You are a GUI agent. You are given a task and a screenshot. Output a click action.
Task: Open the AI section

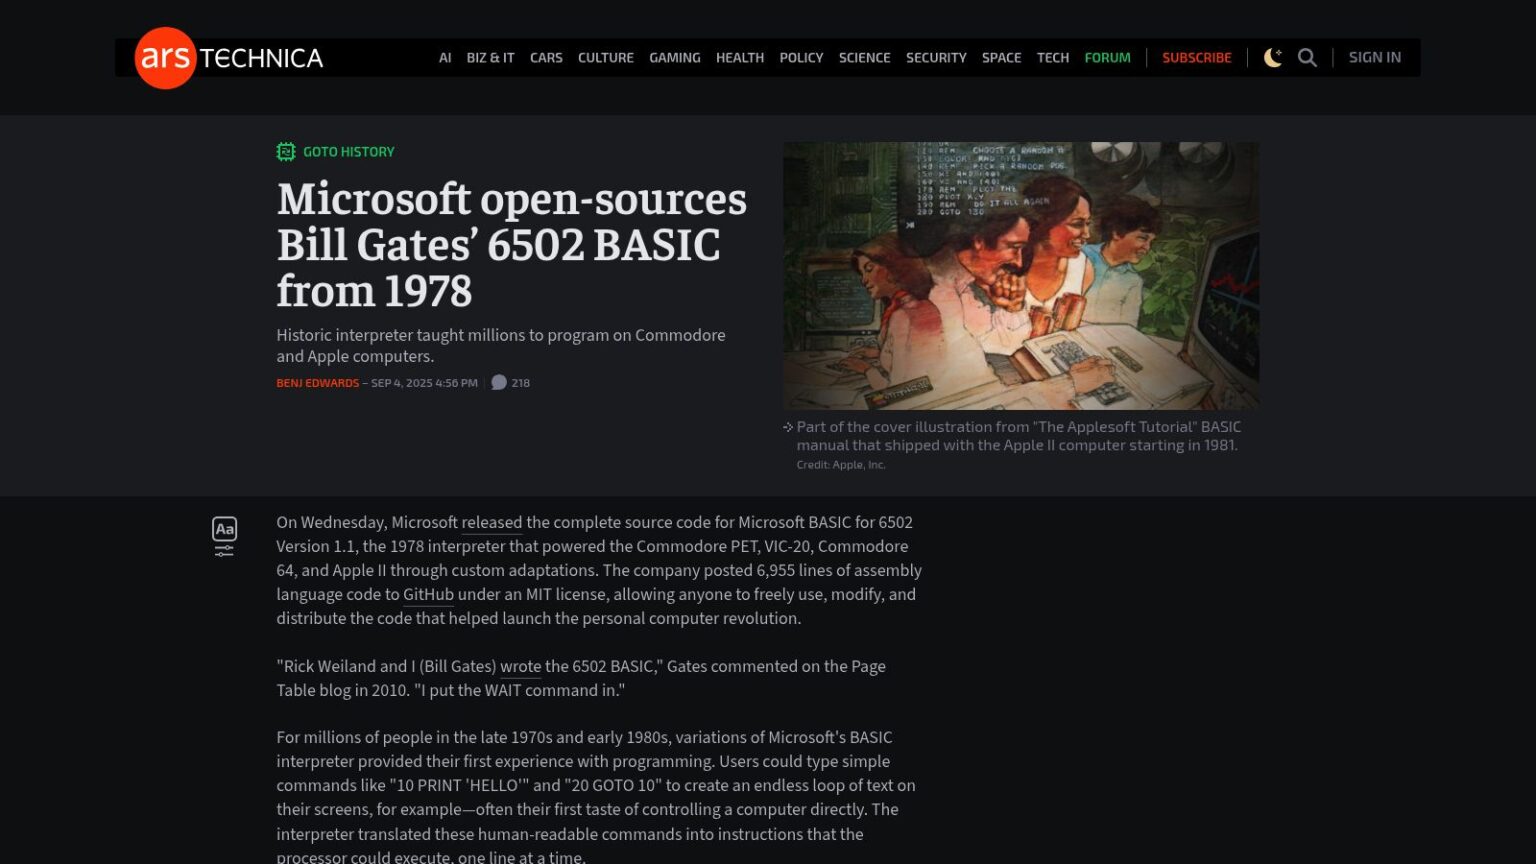click(x=445, y=58)
